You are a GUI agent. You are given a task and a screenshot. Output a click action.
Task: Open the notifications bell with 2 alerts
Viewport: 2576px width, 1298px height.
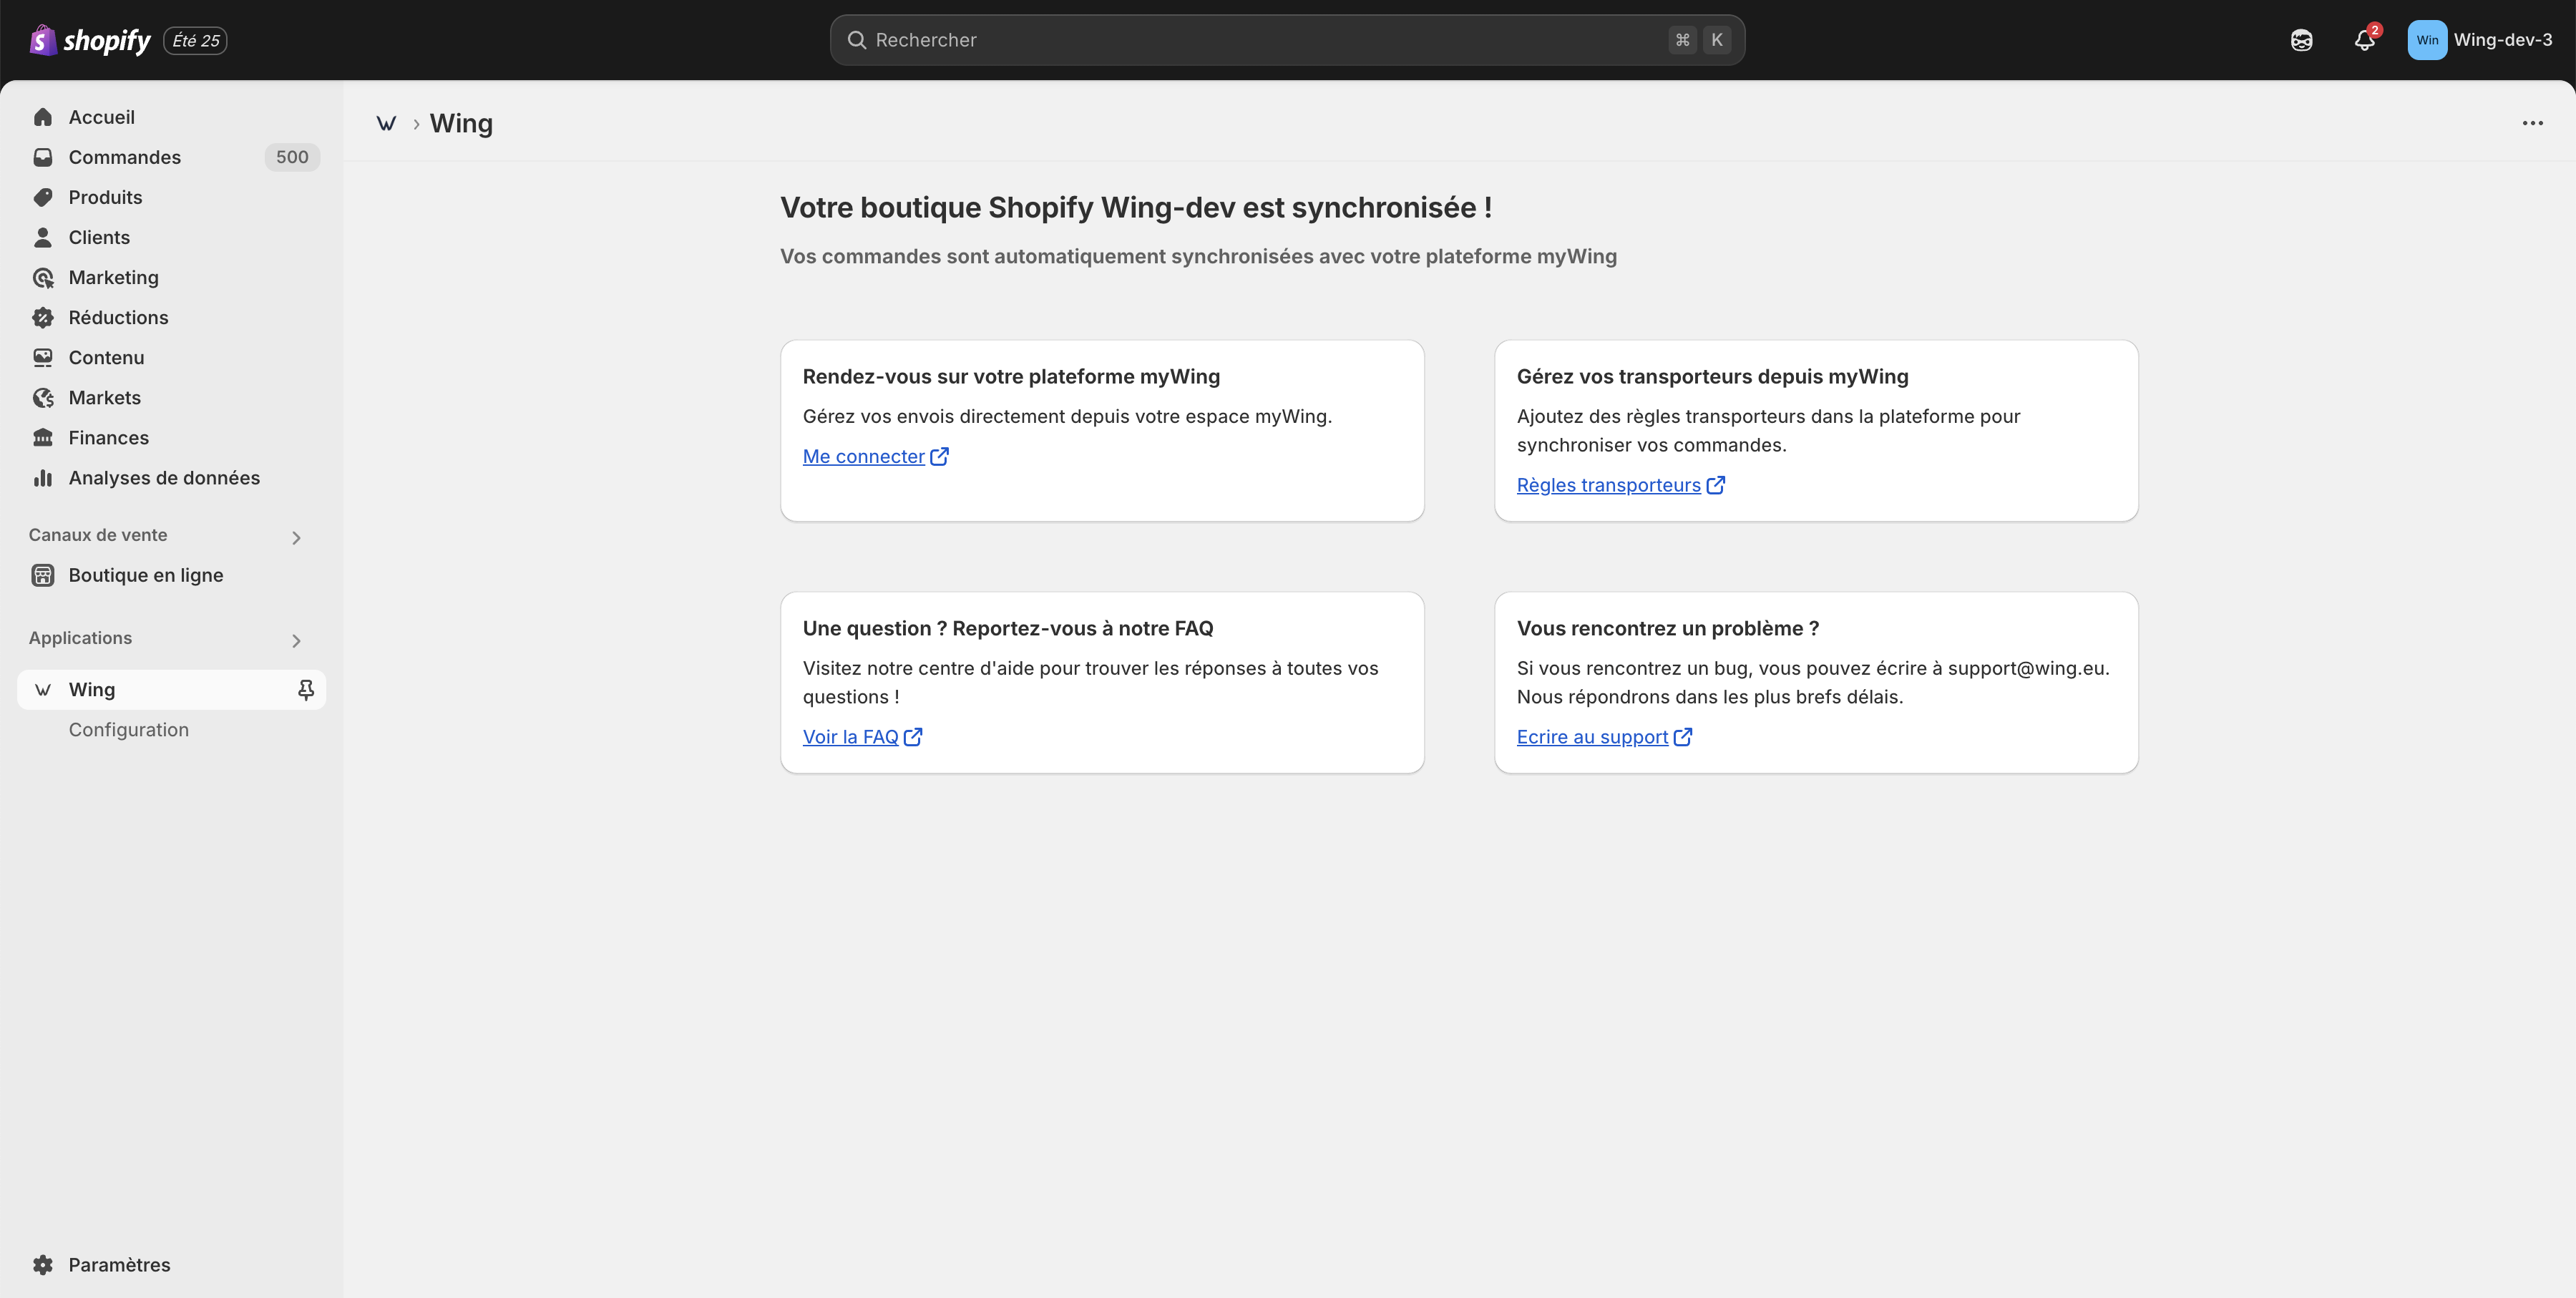pyautogui.click(x=2365, y=41)
